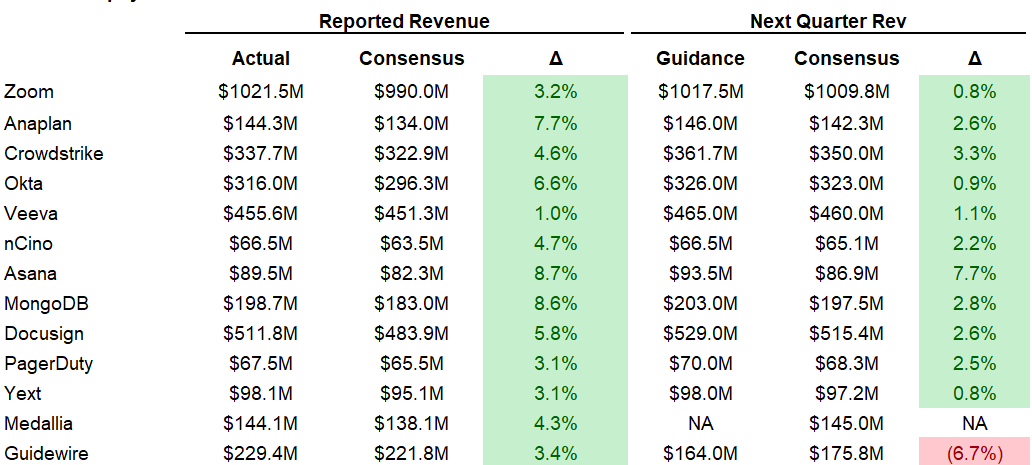The image size is (1032, 465).
Task: Click the Actual column header
Action: coord(261,59)
